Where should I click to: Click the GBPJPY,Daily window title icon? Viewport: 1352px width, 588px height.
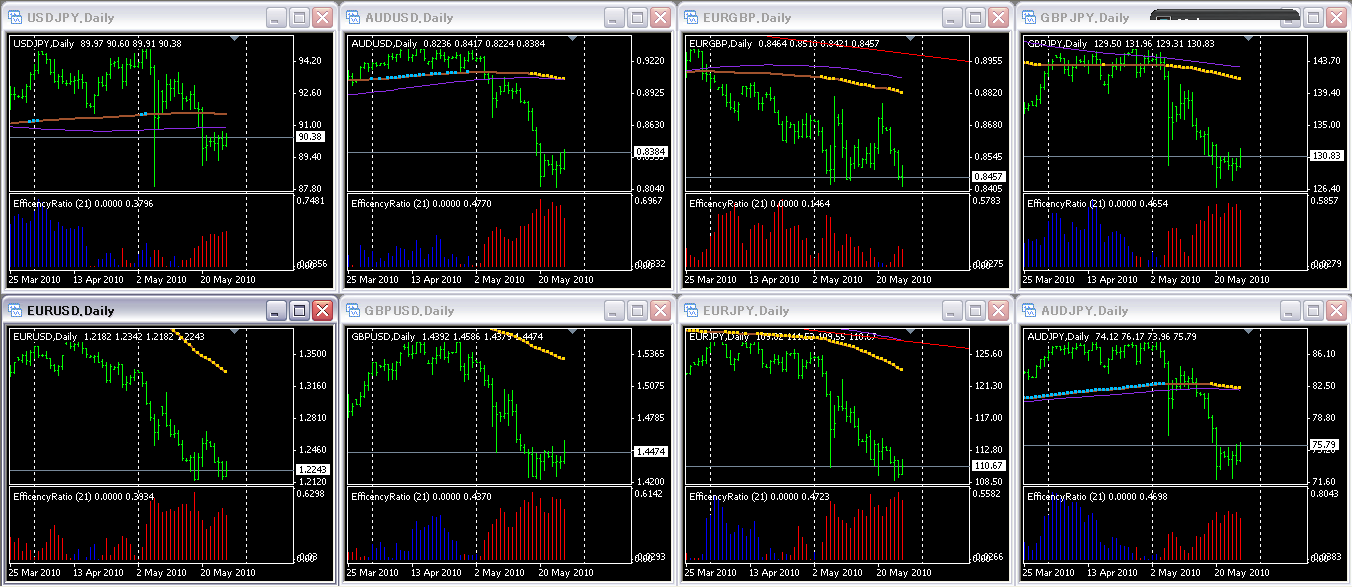tap(1028, 18)
